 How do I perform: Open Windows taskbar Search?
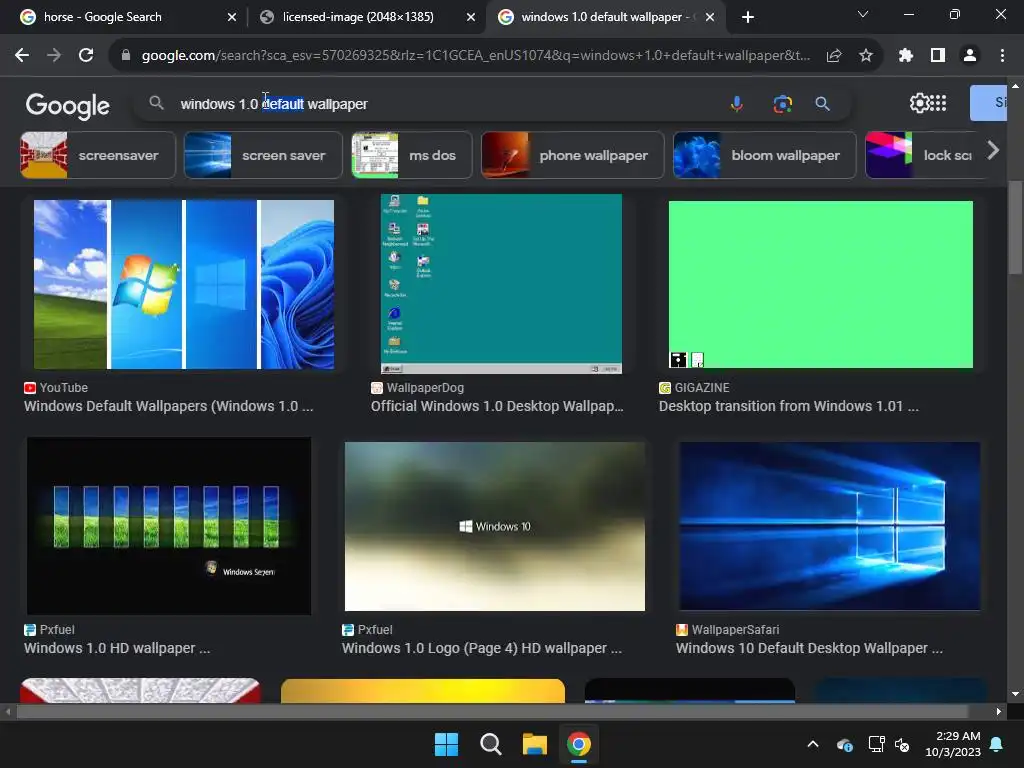[x=490, y=744]
